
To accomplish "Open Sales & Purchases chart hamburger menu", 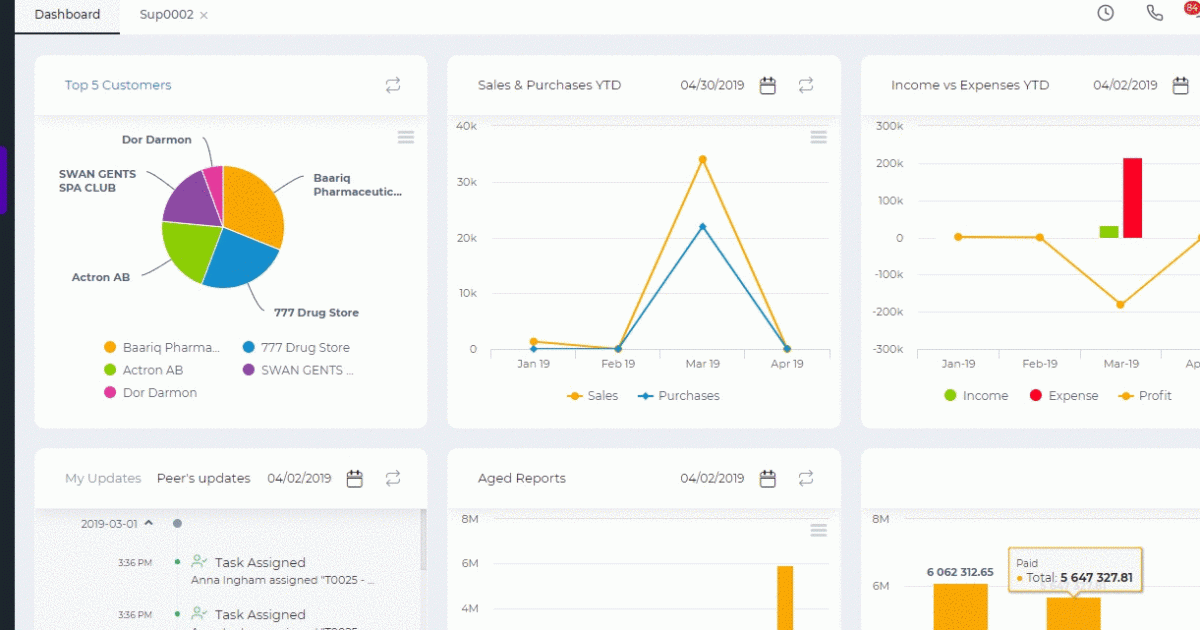I will [819, 137].
